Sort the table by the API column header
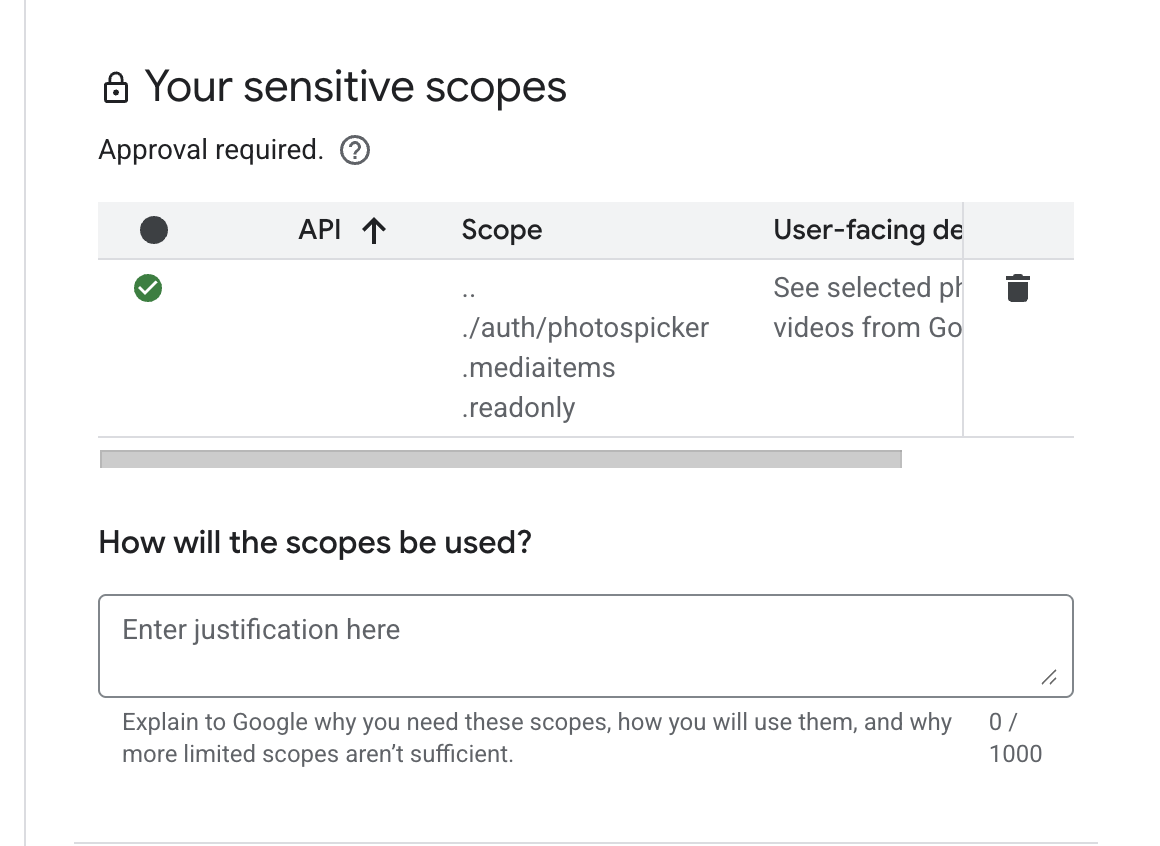This screenshot has height=846, width=1160. [x=320, y=230]
